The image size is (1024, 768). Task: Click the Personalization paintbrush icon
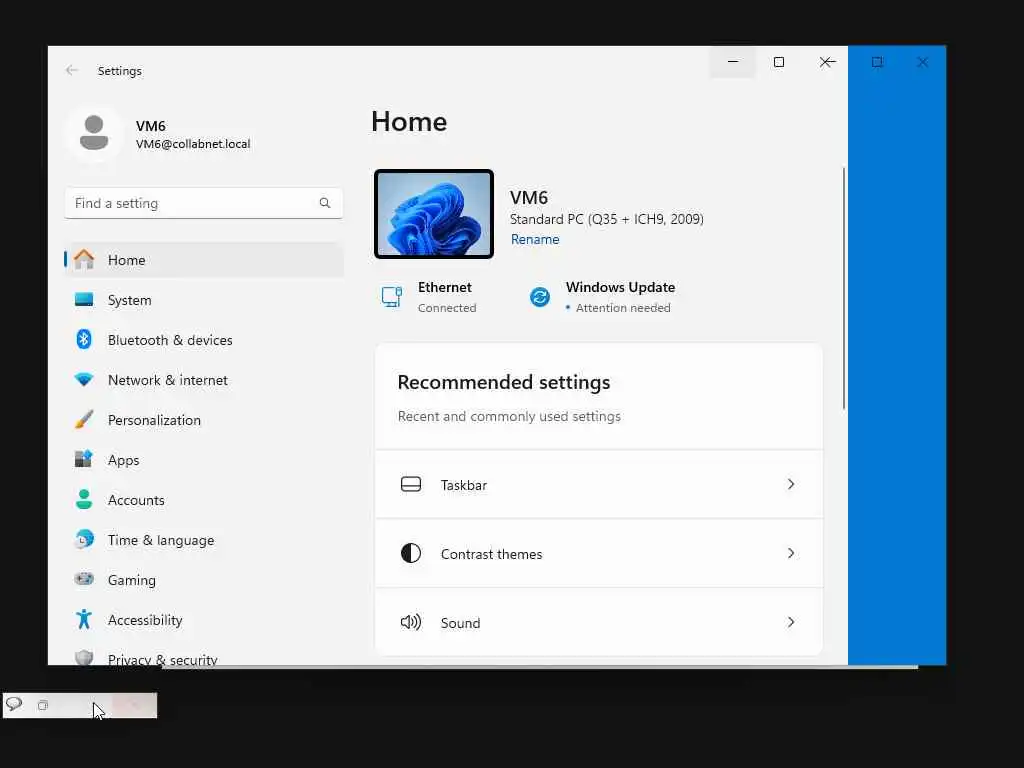pyautogui.click(x=84, y=419)
